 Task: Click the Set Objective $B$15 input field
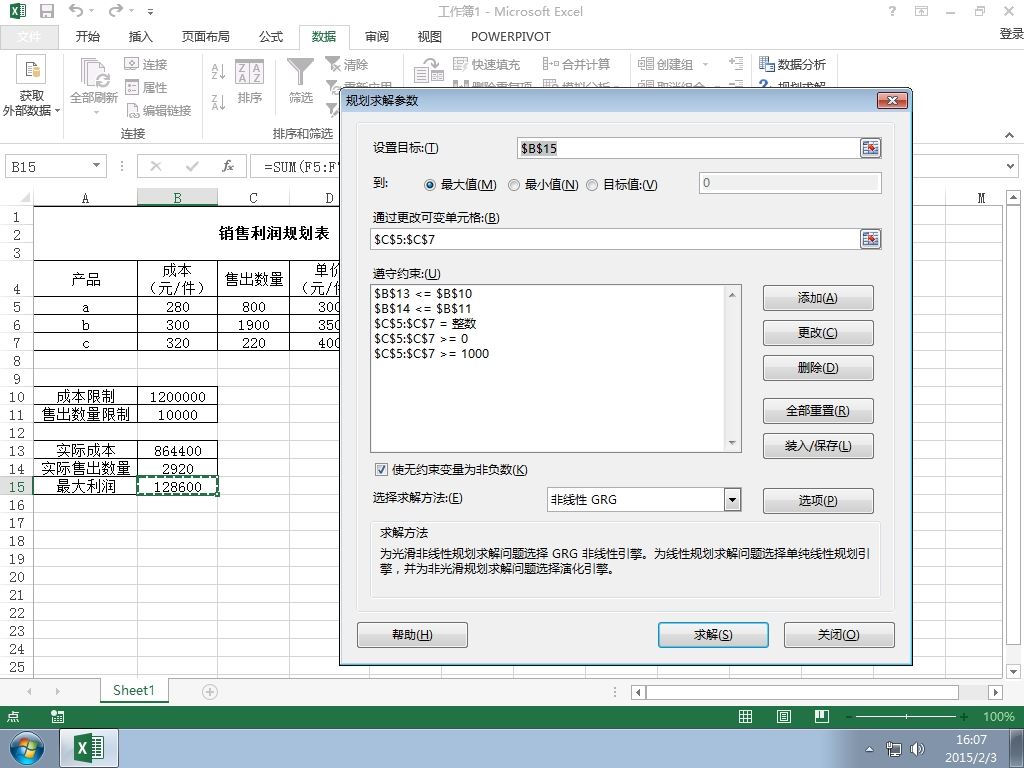coord(689,148)
